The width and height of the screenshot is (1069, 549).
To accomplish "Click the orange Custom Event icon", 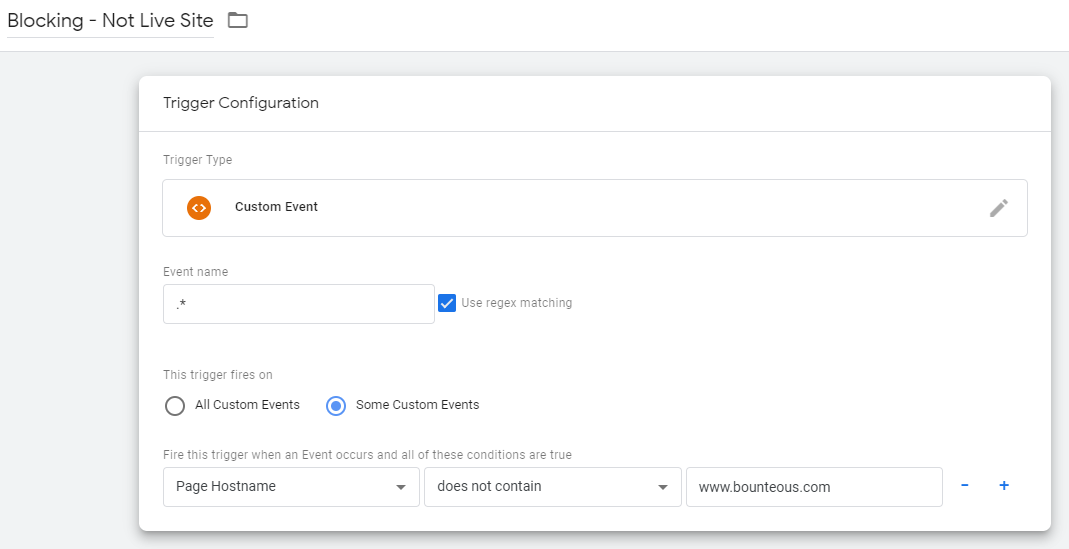I will click(199, 208).
